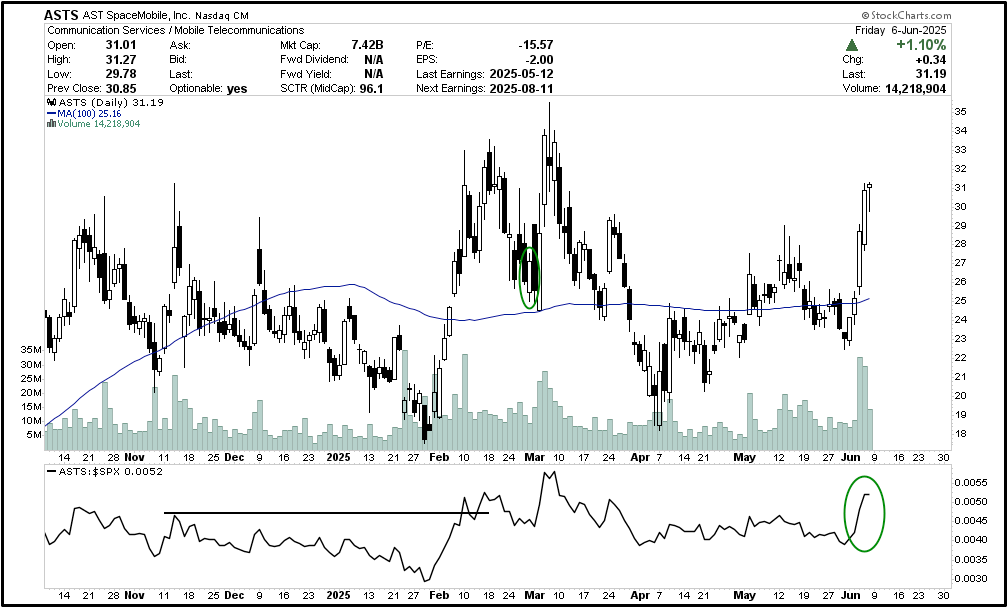Select the ASTS ticker symbol heading
1008x608 pixels.
click(61, 15)
